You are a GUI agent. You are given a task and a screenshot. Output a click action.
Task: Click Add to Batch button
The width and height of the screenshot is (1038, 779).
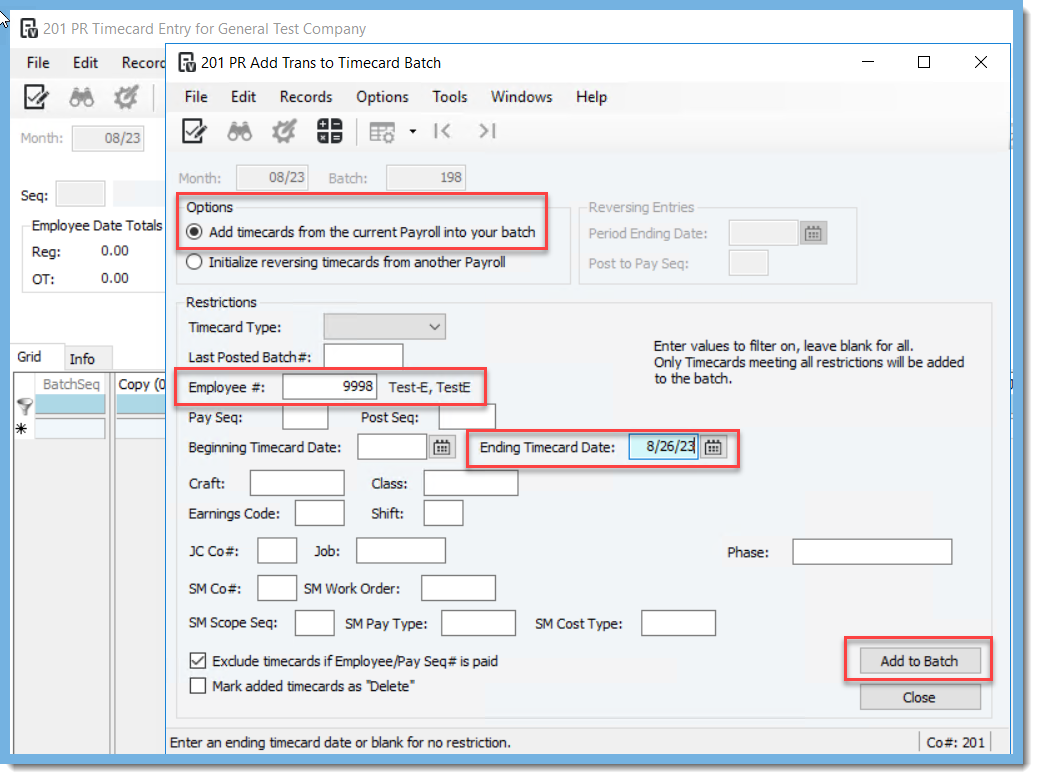click(920, 661)
